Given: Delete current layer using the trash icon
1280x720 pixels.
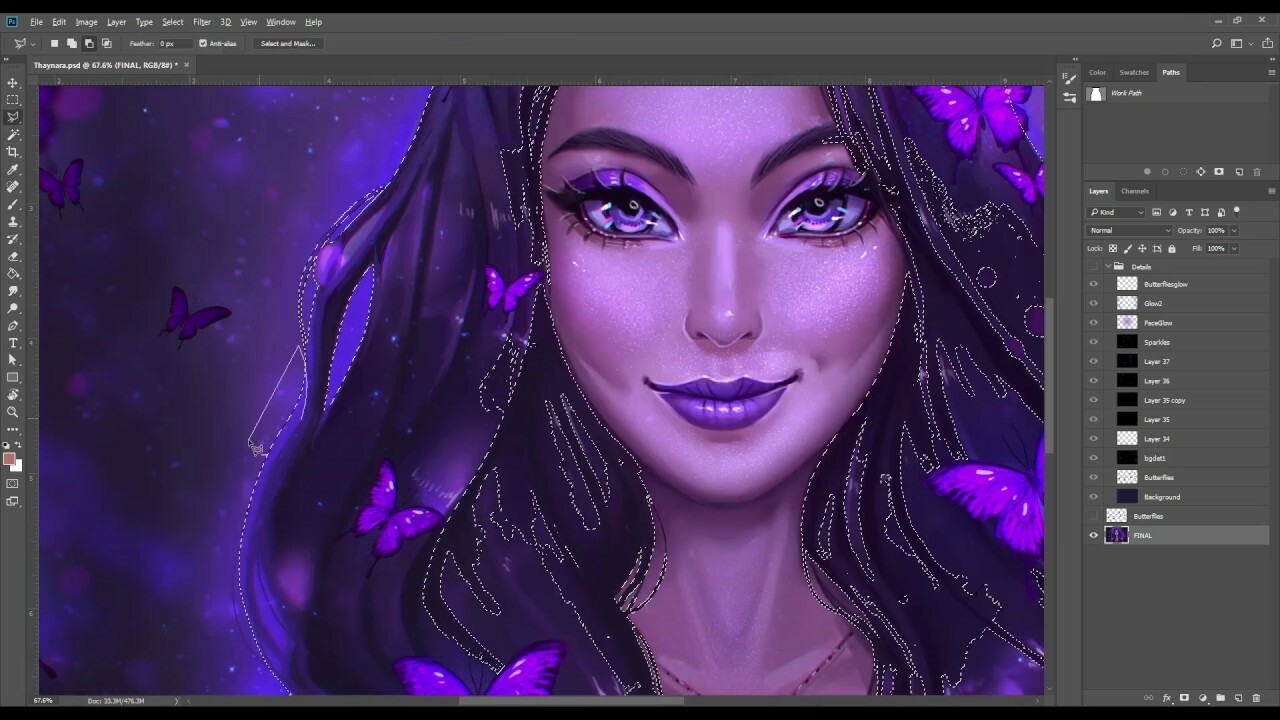Looking at the screenshot, I should click(x=1256, y=698).
